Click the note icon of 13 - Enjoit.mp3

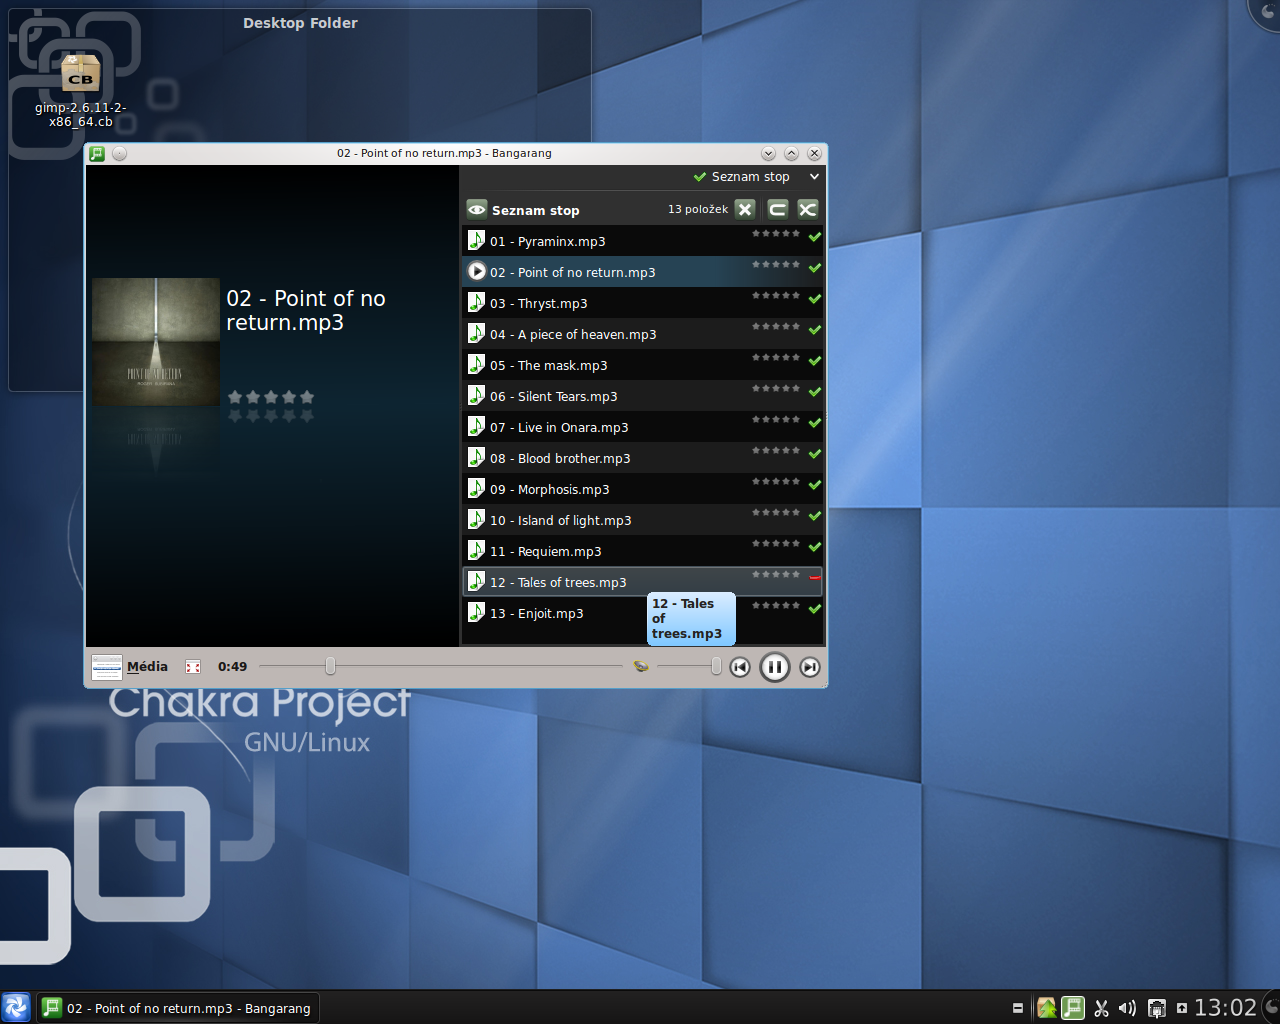coord(477,613)
